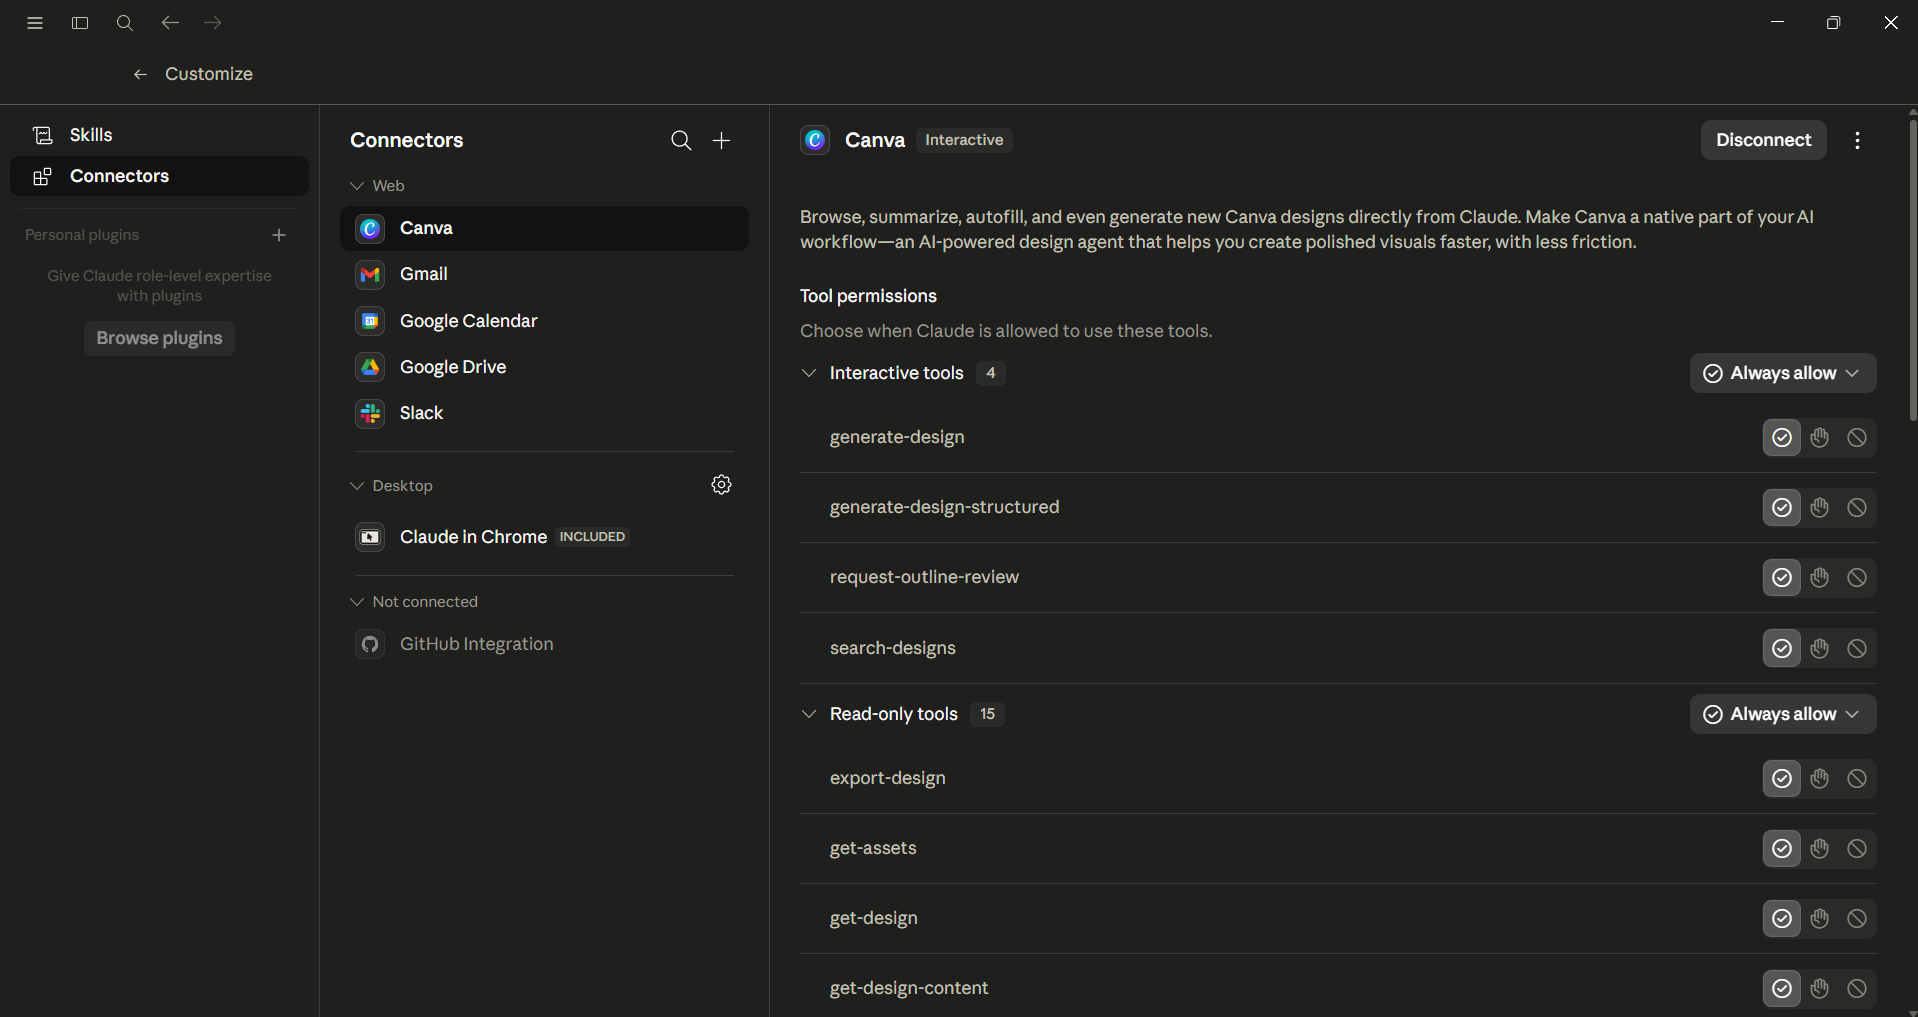Click the Connectors icon in sidebar
The image size is (1918, 1017).
coord(43,176)
